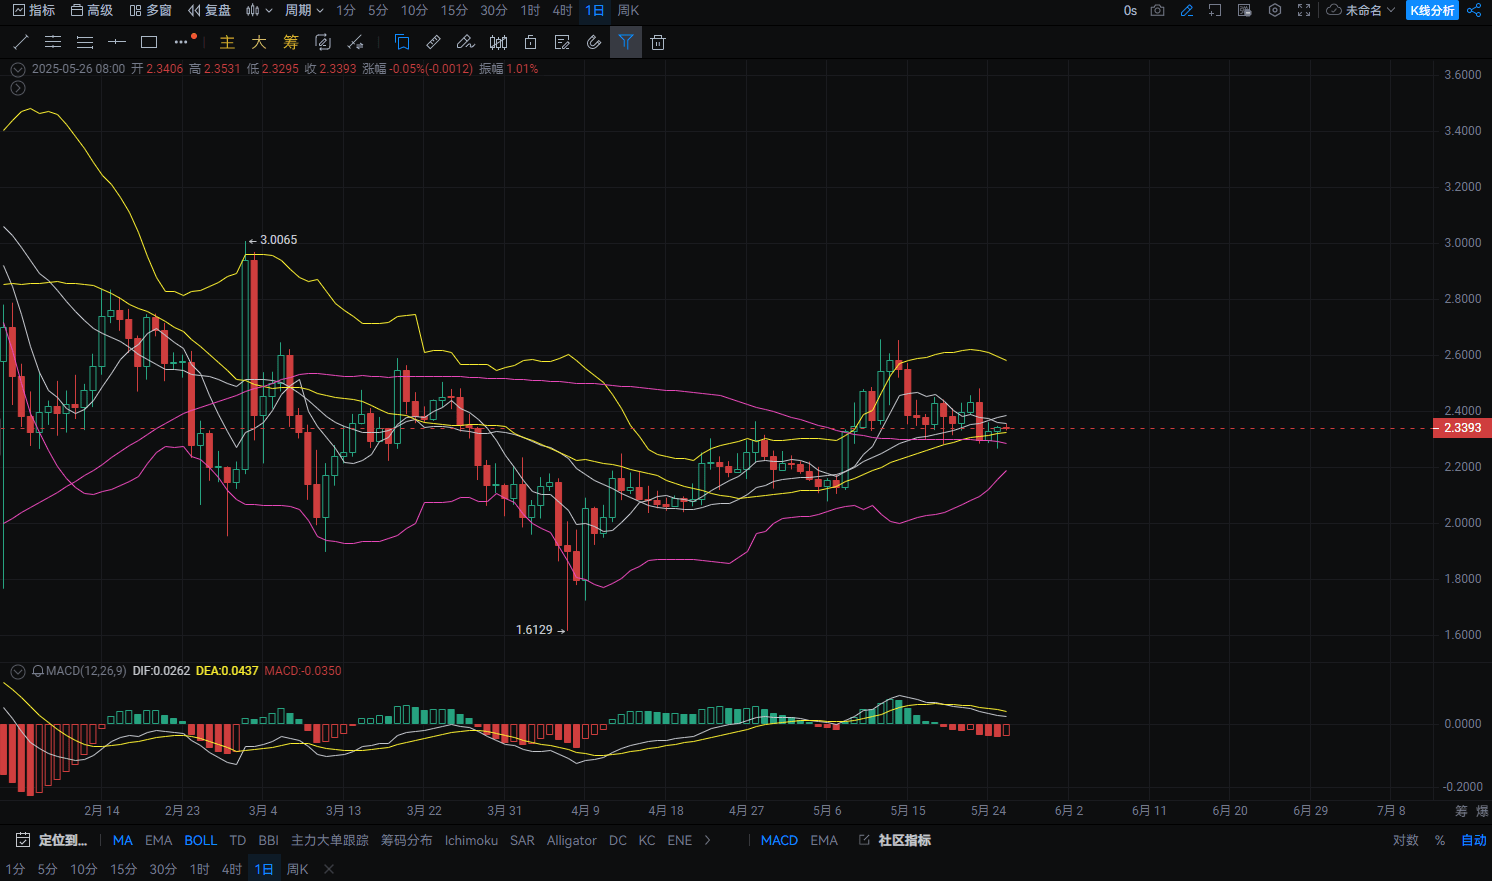Click the share icon

pyautogui.click(x=1474, y=10)
